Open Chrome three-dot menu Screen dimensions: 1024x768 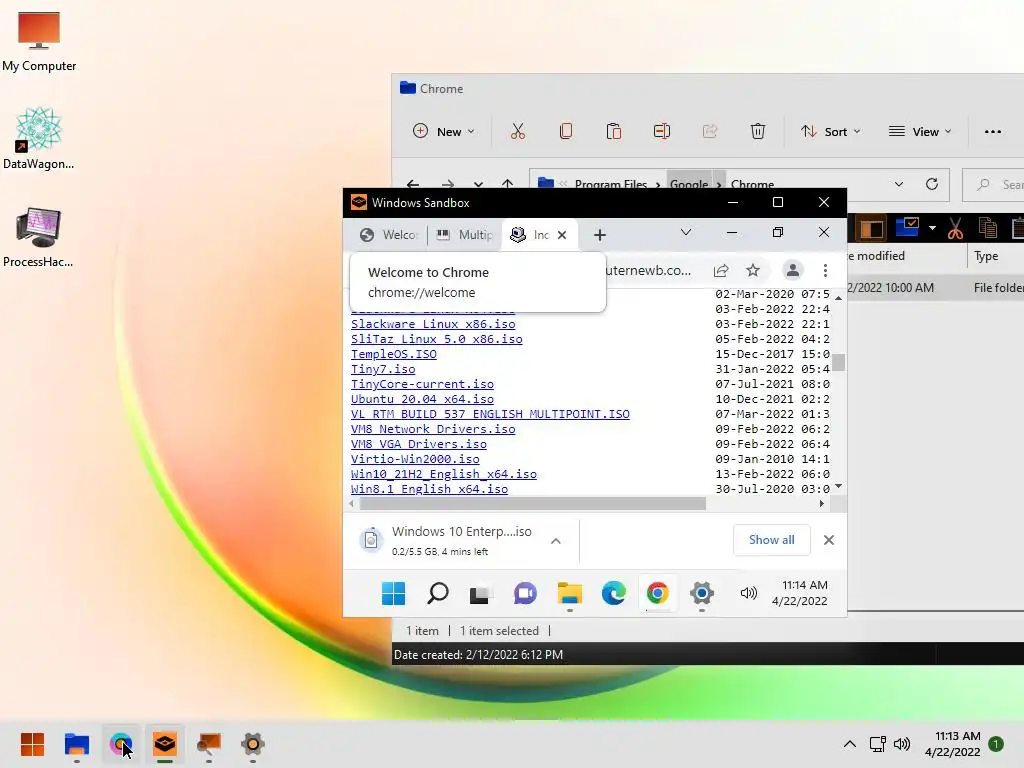(825, 270)
